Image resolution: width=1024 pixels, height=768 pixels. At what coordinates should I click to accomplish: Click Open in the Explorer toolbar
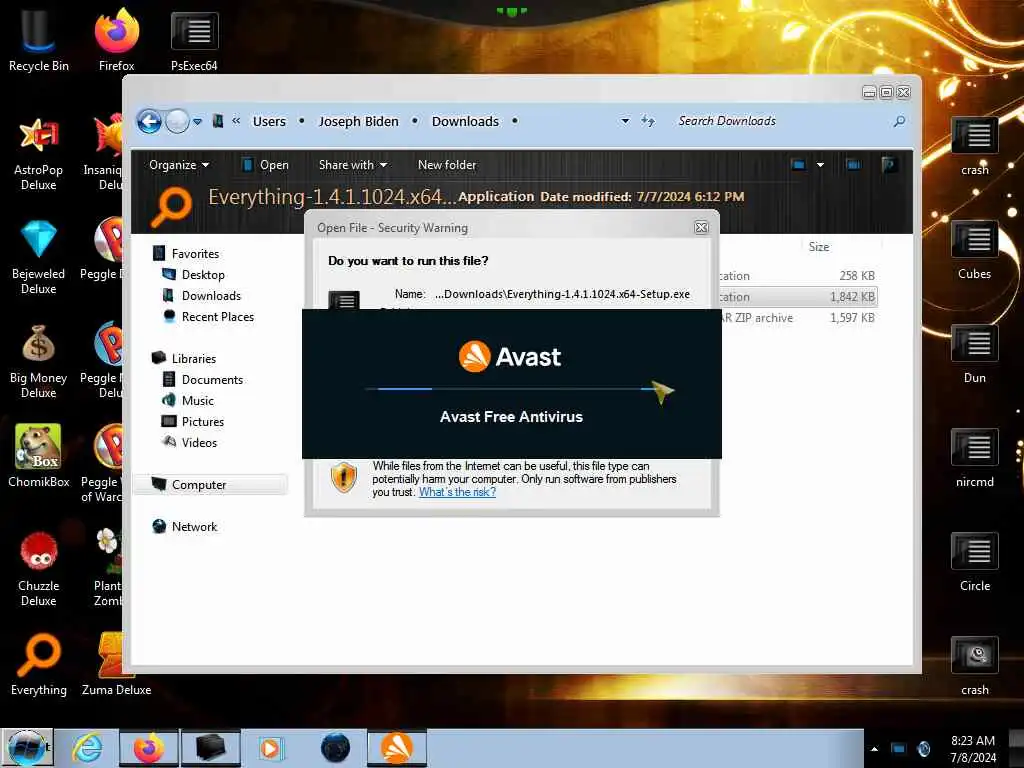[265, 165]
